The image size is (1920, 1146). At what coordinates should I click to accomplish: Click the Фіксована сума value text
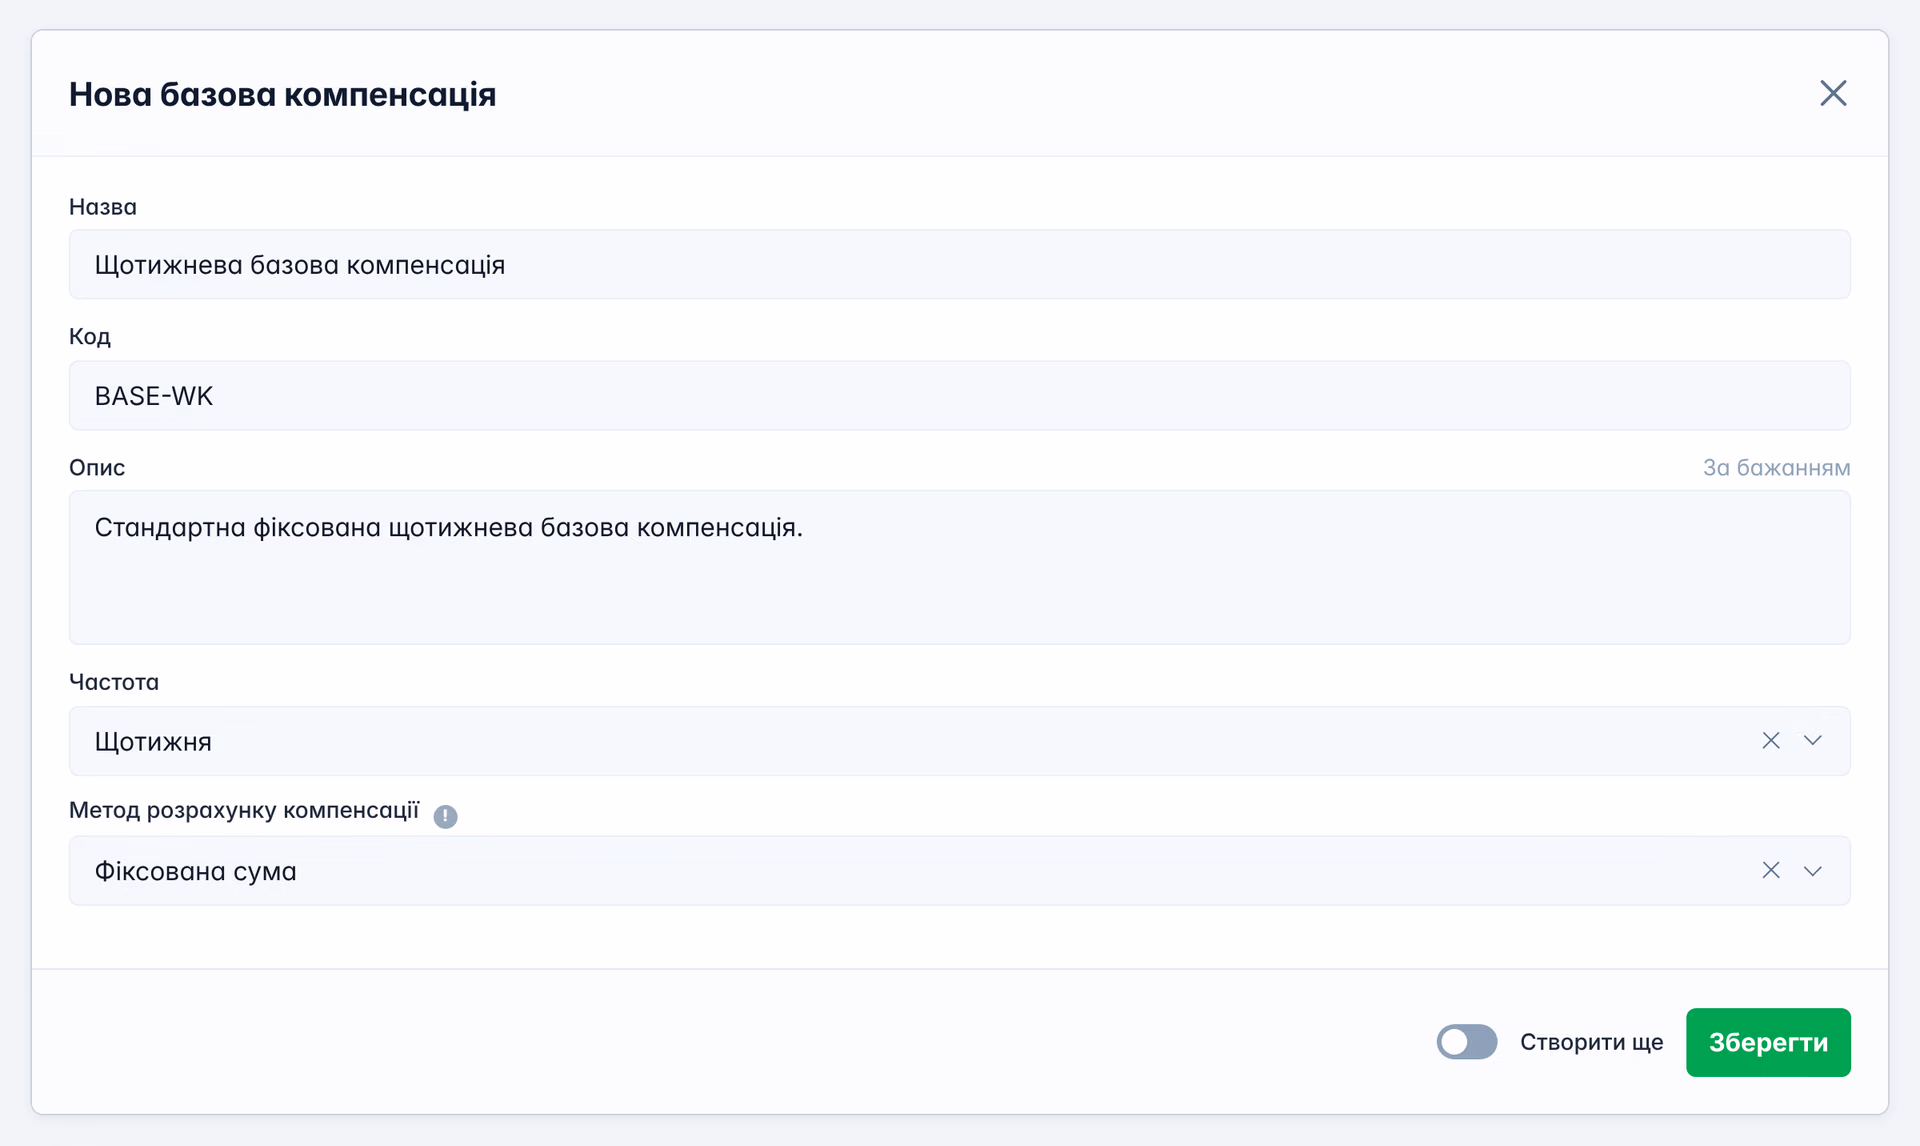(195, 871)
